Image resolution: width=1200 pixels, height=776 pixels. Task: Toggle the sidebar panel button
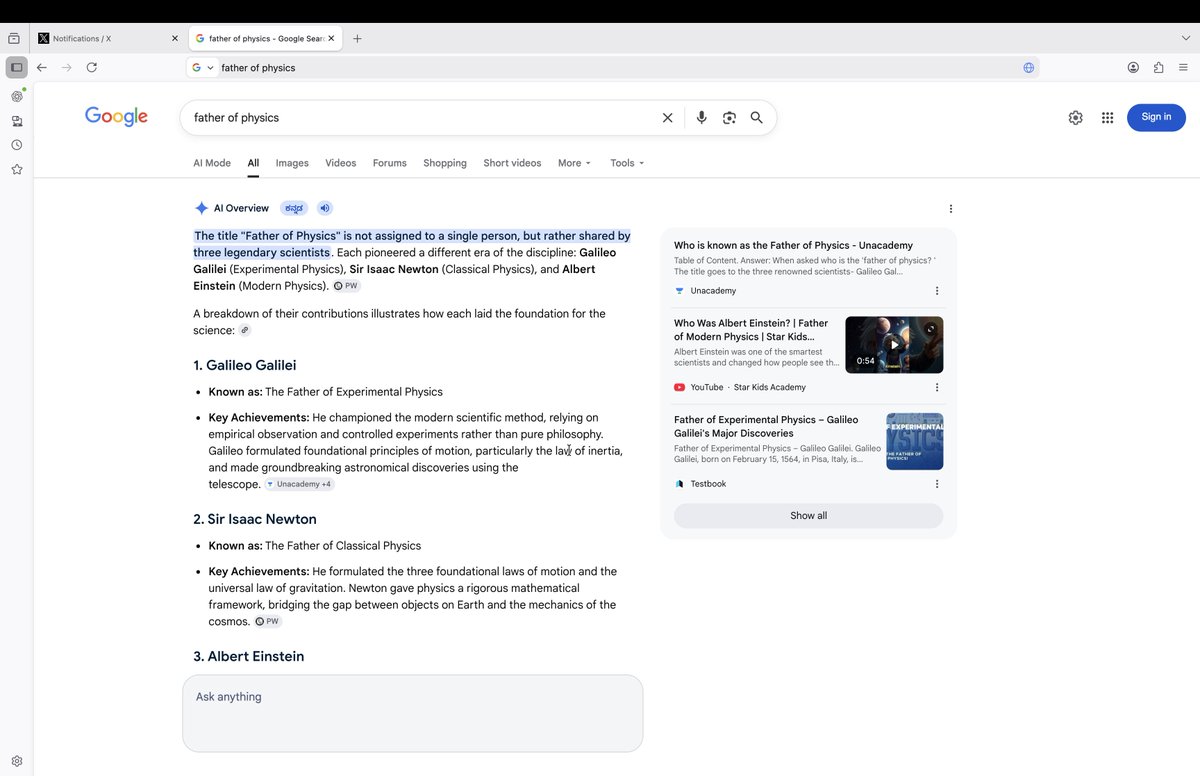click(16, 67)
